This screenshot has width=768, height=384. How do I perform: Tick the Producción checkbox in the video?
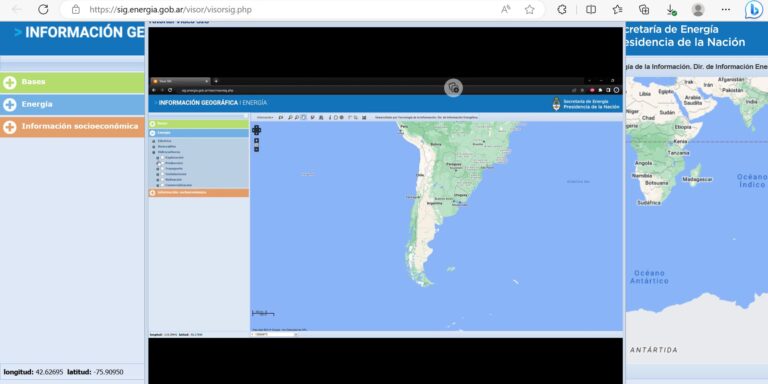point(162,163)
